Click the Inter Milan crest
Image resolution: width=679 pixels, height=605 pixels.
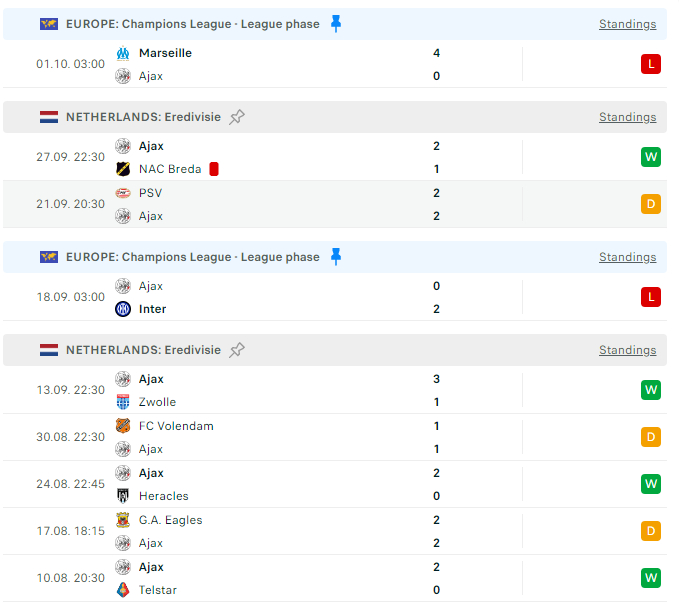(123, 309)
